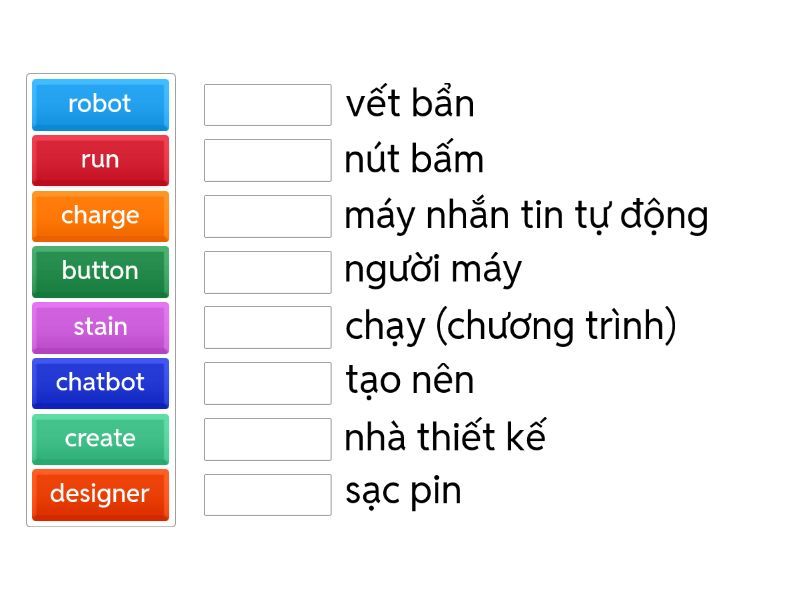This screenshot has width=800, height=600.
Task: Click the blank box beside 'máy nhắn tin tự động'
Action: (x=267, y=216)
